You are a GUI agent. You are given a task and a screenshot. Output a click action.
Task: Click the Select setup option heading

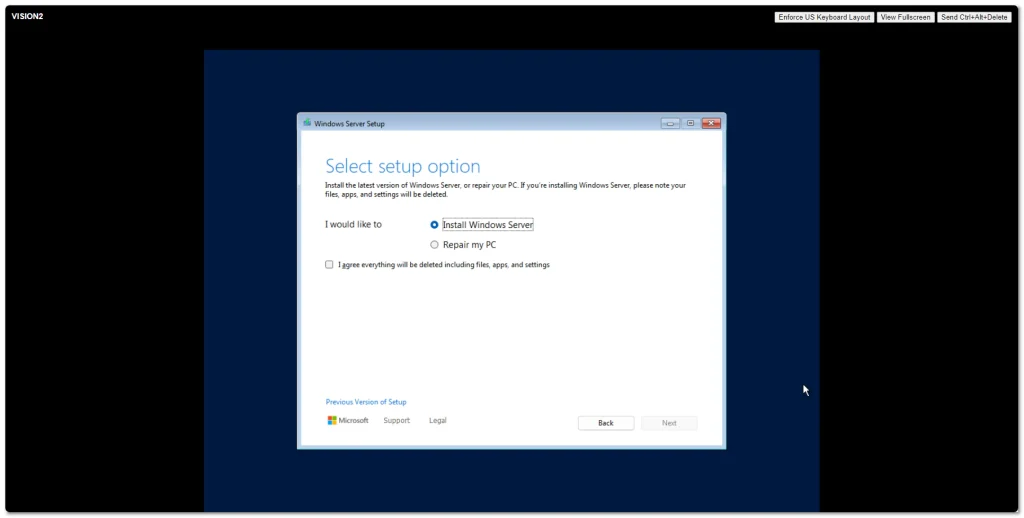point(402,166)
